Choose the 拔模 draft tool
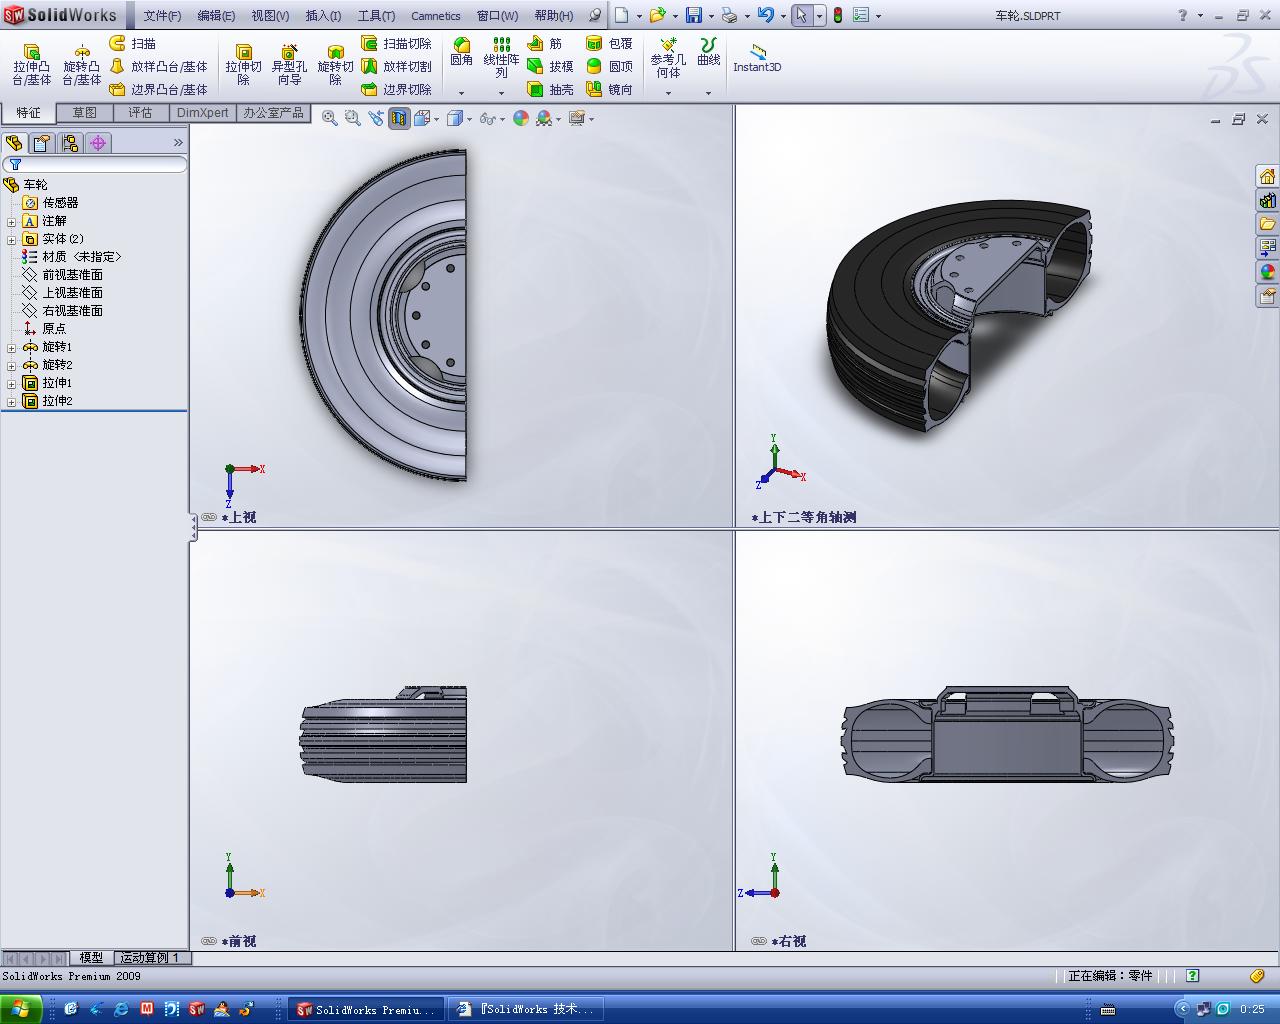Viewport: 1280px width, 1024px height. 550,66
